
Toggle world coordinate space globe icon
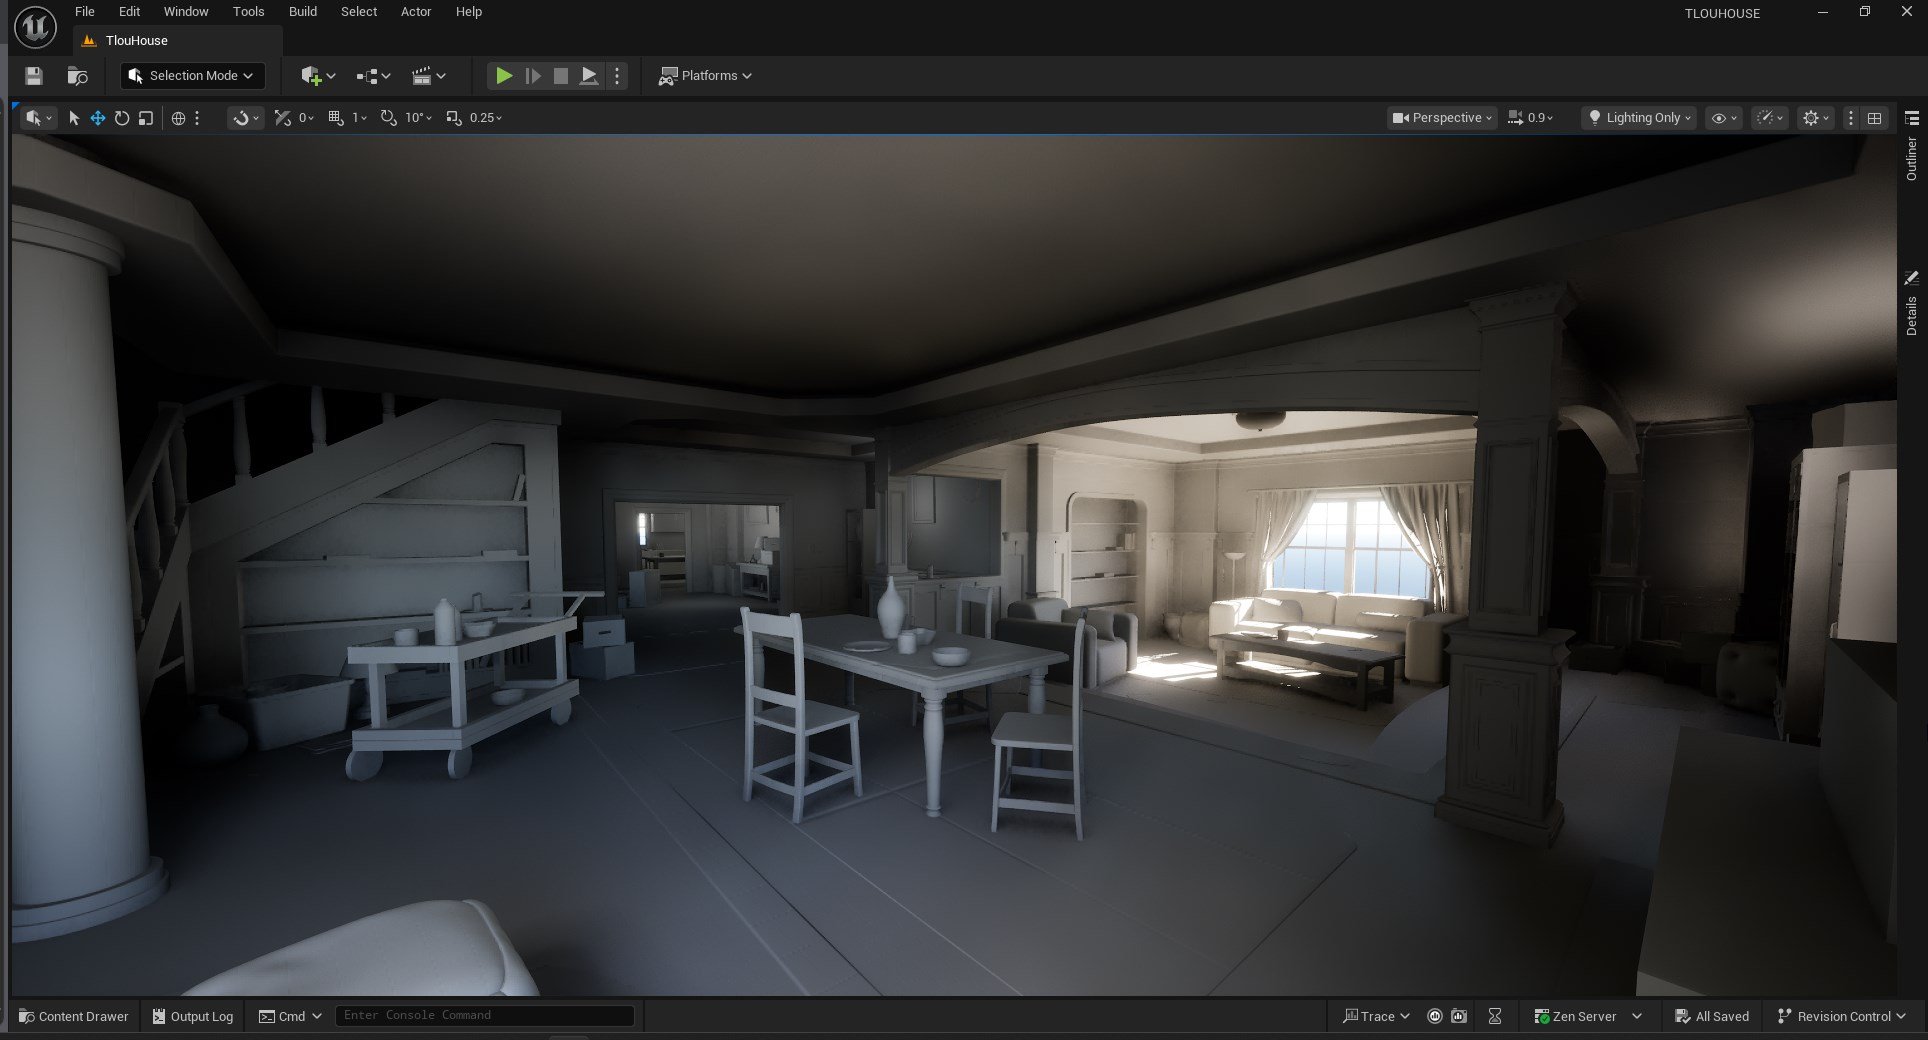(178, 118)
